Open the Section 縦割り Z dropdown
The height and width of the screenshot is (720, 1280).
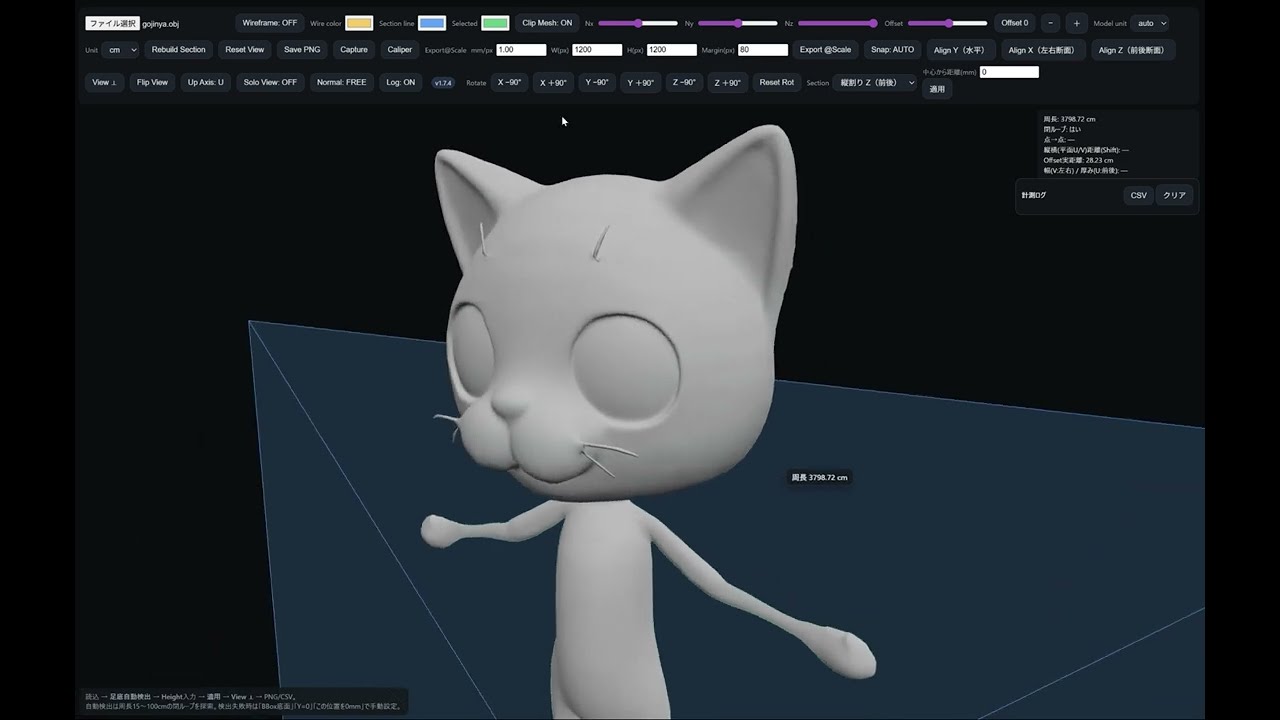tap(875, 83)
